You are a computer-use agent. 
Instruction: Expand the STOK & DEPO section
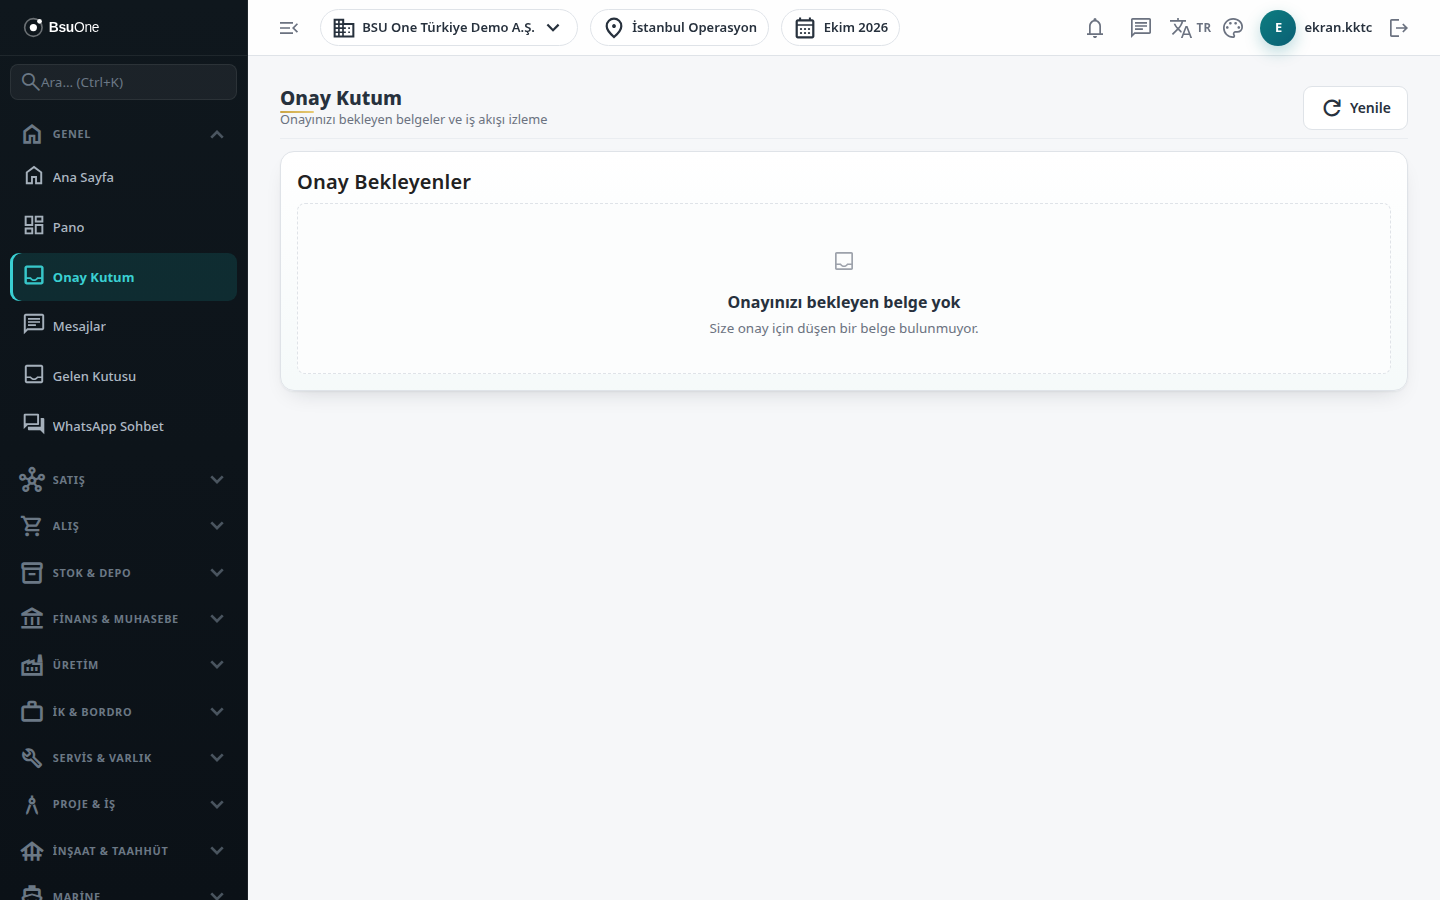click(x=124, y=573)
